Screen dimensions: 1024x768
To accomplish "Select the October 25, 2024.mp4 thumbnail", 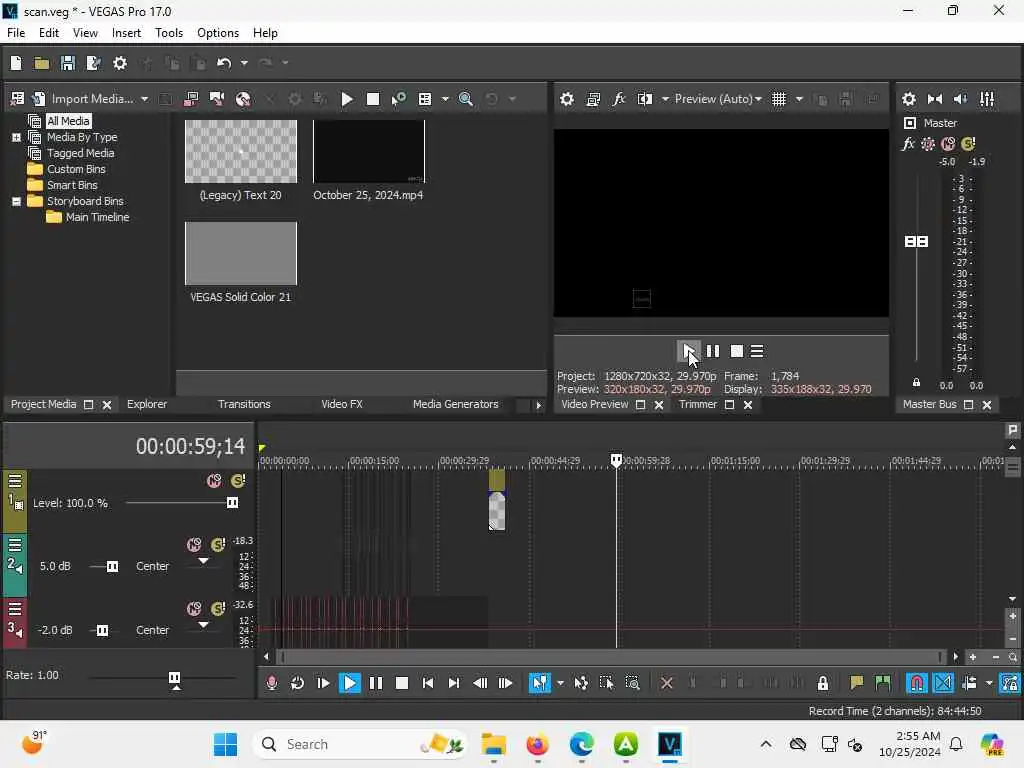I will click(369, 152).
